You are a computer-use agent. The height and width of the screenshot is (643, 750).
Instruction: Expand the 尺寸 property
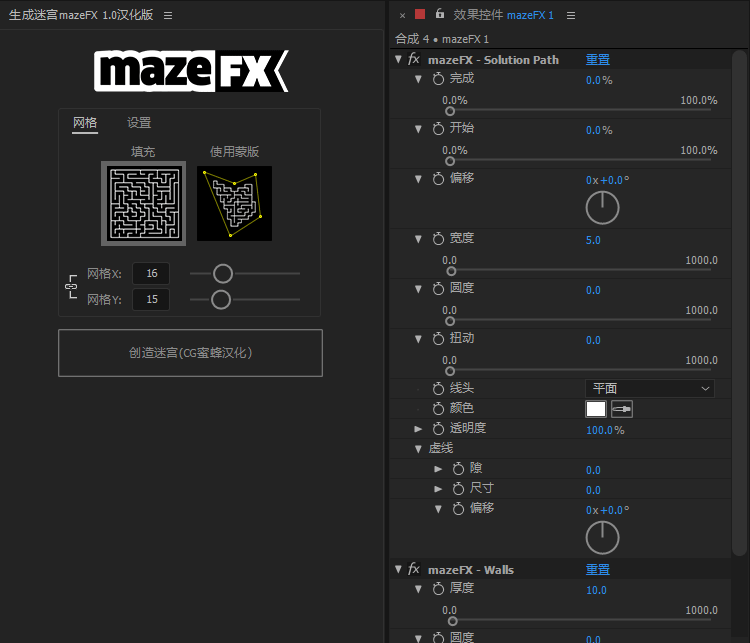point(438,488)
